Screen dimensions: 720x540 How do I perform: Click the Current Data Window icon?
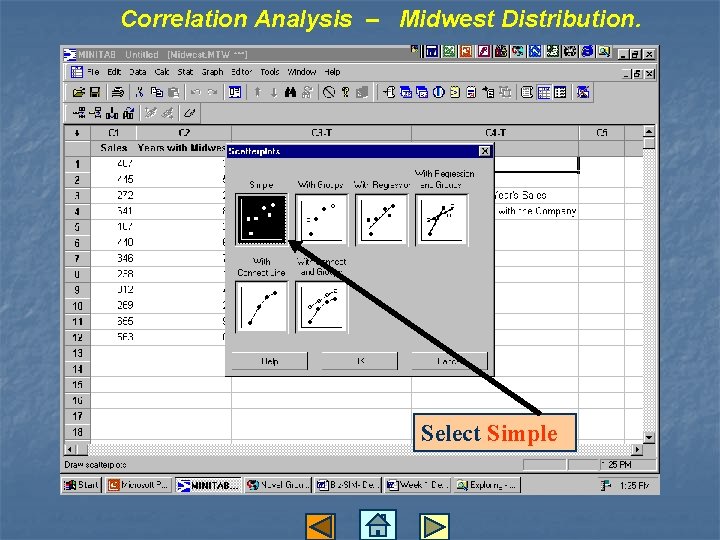coord(544,92)
